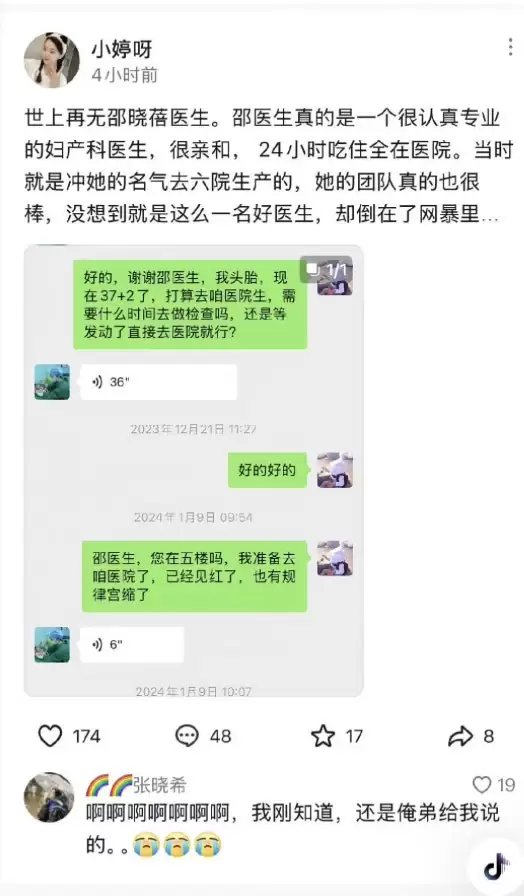Tap the like count 174
Screen dimensions: 524x896
(x=87, y=737)
